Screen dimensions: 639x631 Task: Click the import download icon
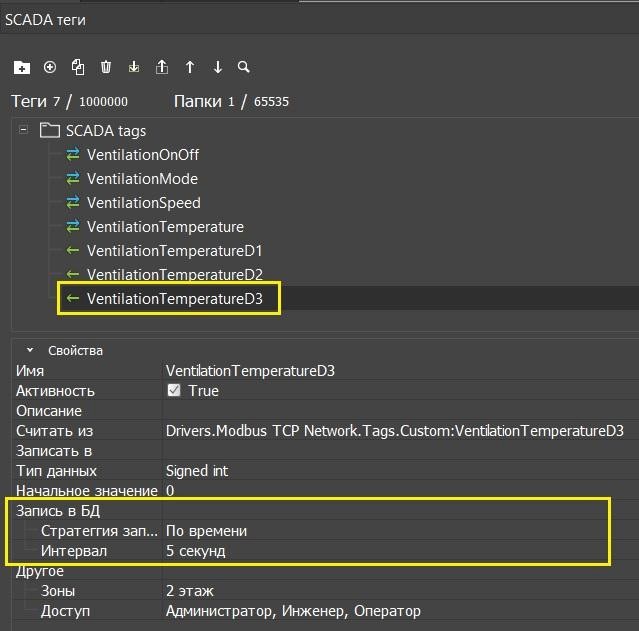pos(134,67)
